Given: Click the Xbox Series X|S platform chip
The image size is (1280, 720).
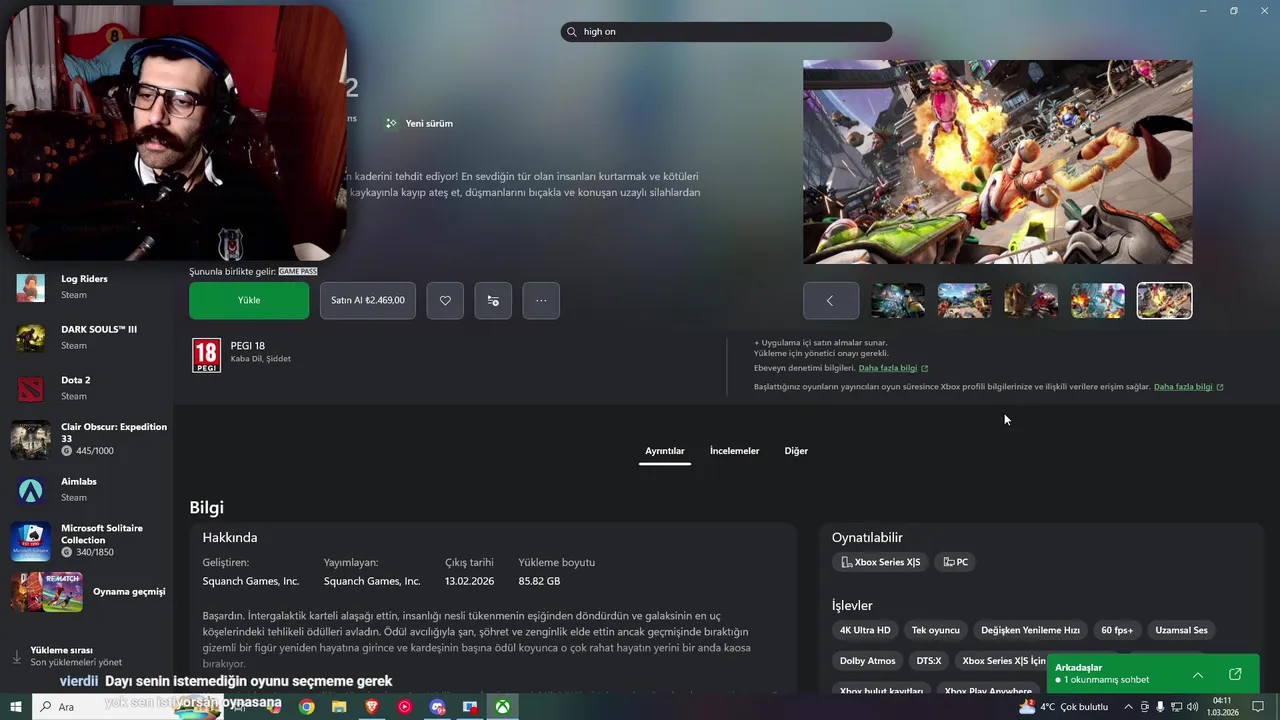Looking at the screenshot, I should click(880, 562).
